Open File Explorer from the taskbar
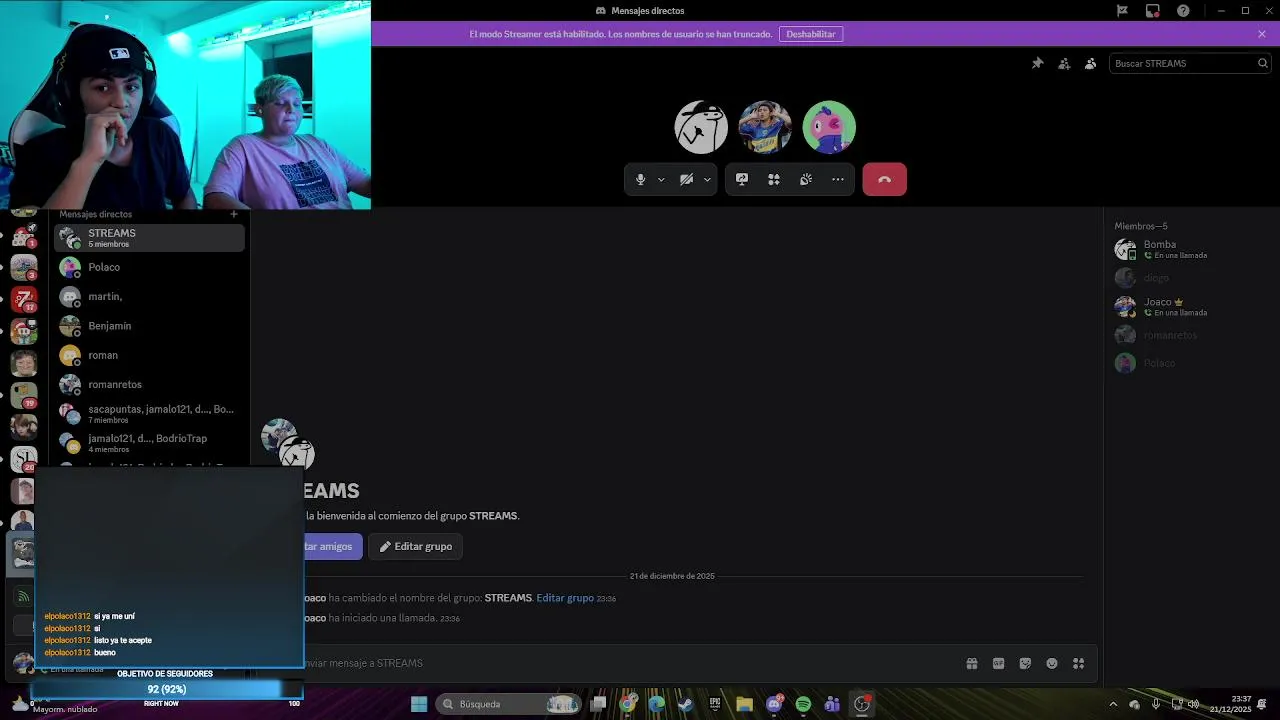Screen dimensions: 1280x720 coord(744,704)
